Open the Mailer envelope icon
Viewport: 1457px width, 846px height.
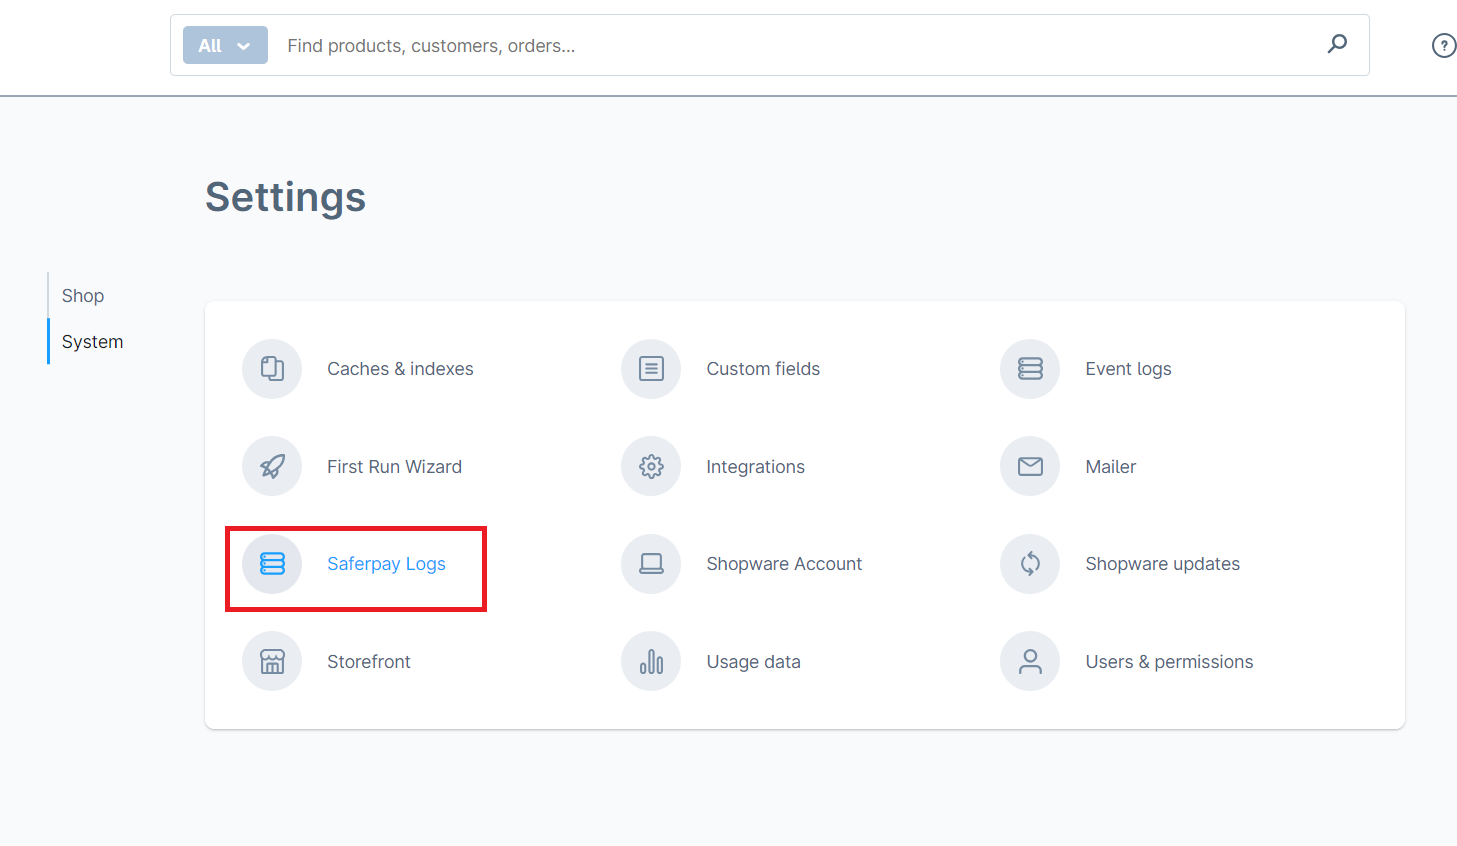point(1030,466)
